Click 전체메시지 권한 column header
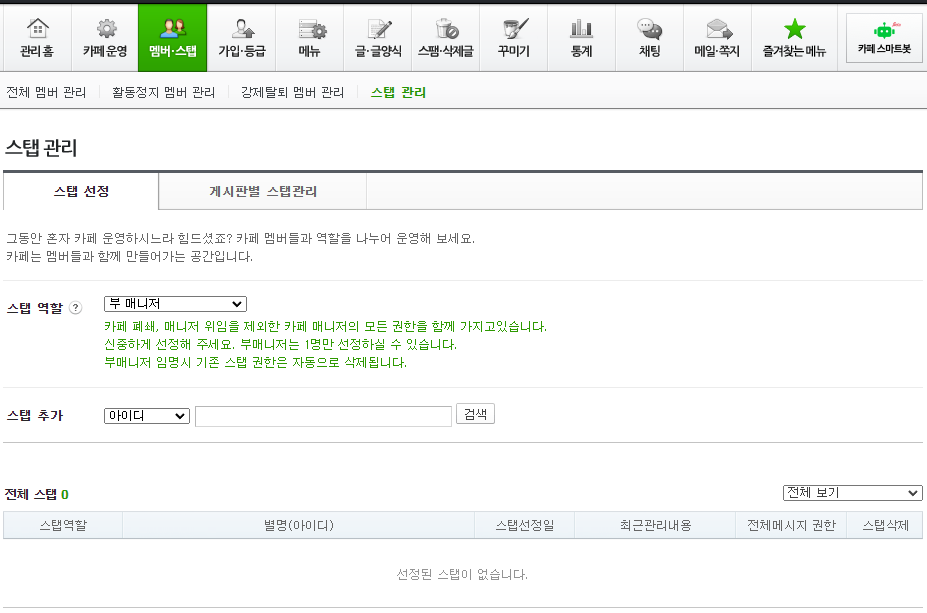 791,525
